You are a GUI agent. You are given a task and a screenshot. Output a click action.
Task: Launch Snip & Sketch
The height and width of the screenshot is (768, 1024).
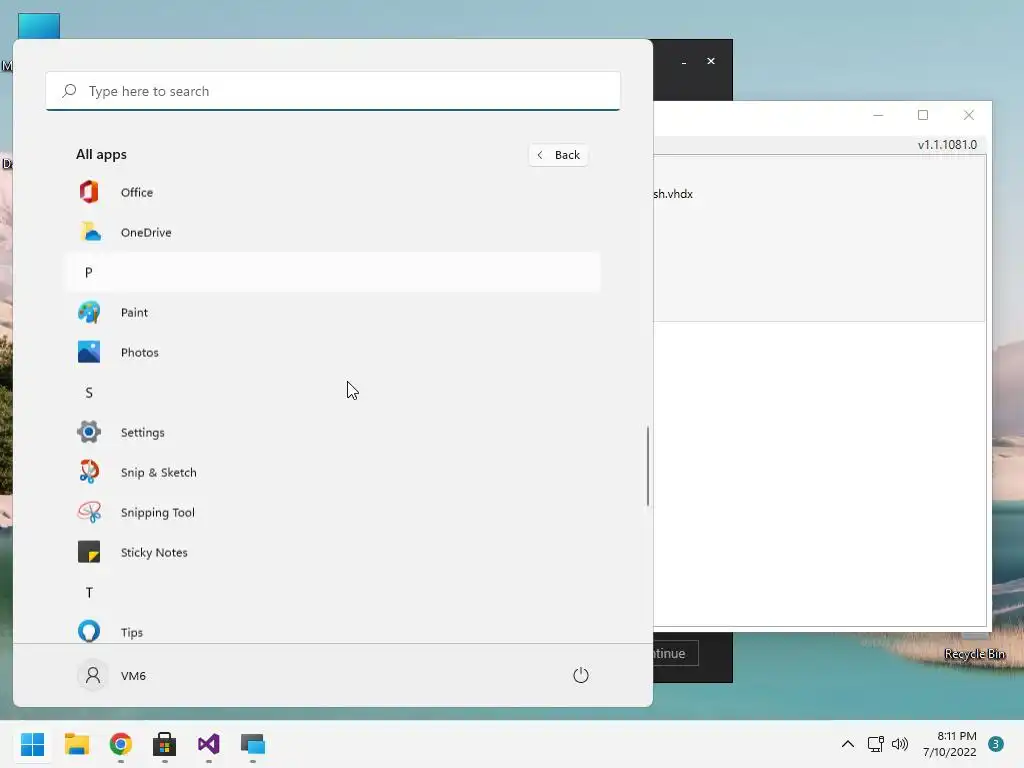(x=332, y=472)
